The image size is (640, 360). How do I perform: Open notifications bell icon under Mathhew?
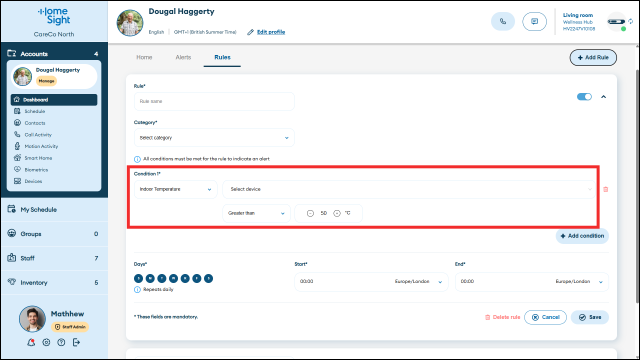coord(31,342)
